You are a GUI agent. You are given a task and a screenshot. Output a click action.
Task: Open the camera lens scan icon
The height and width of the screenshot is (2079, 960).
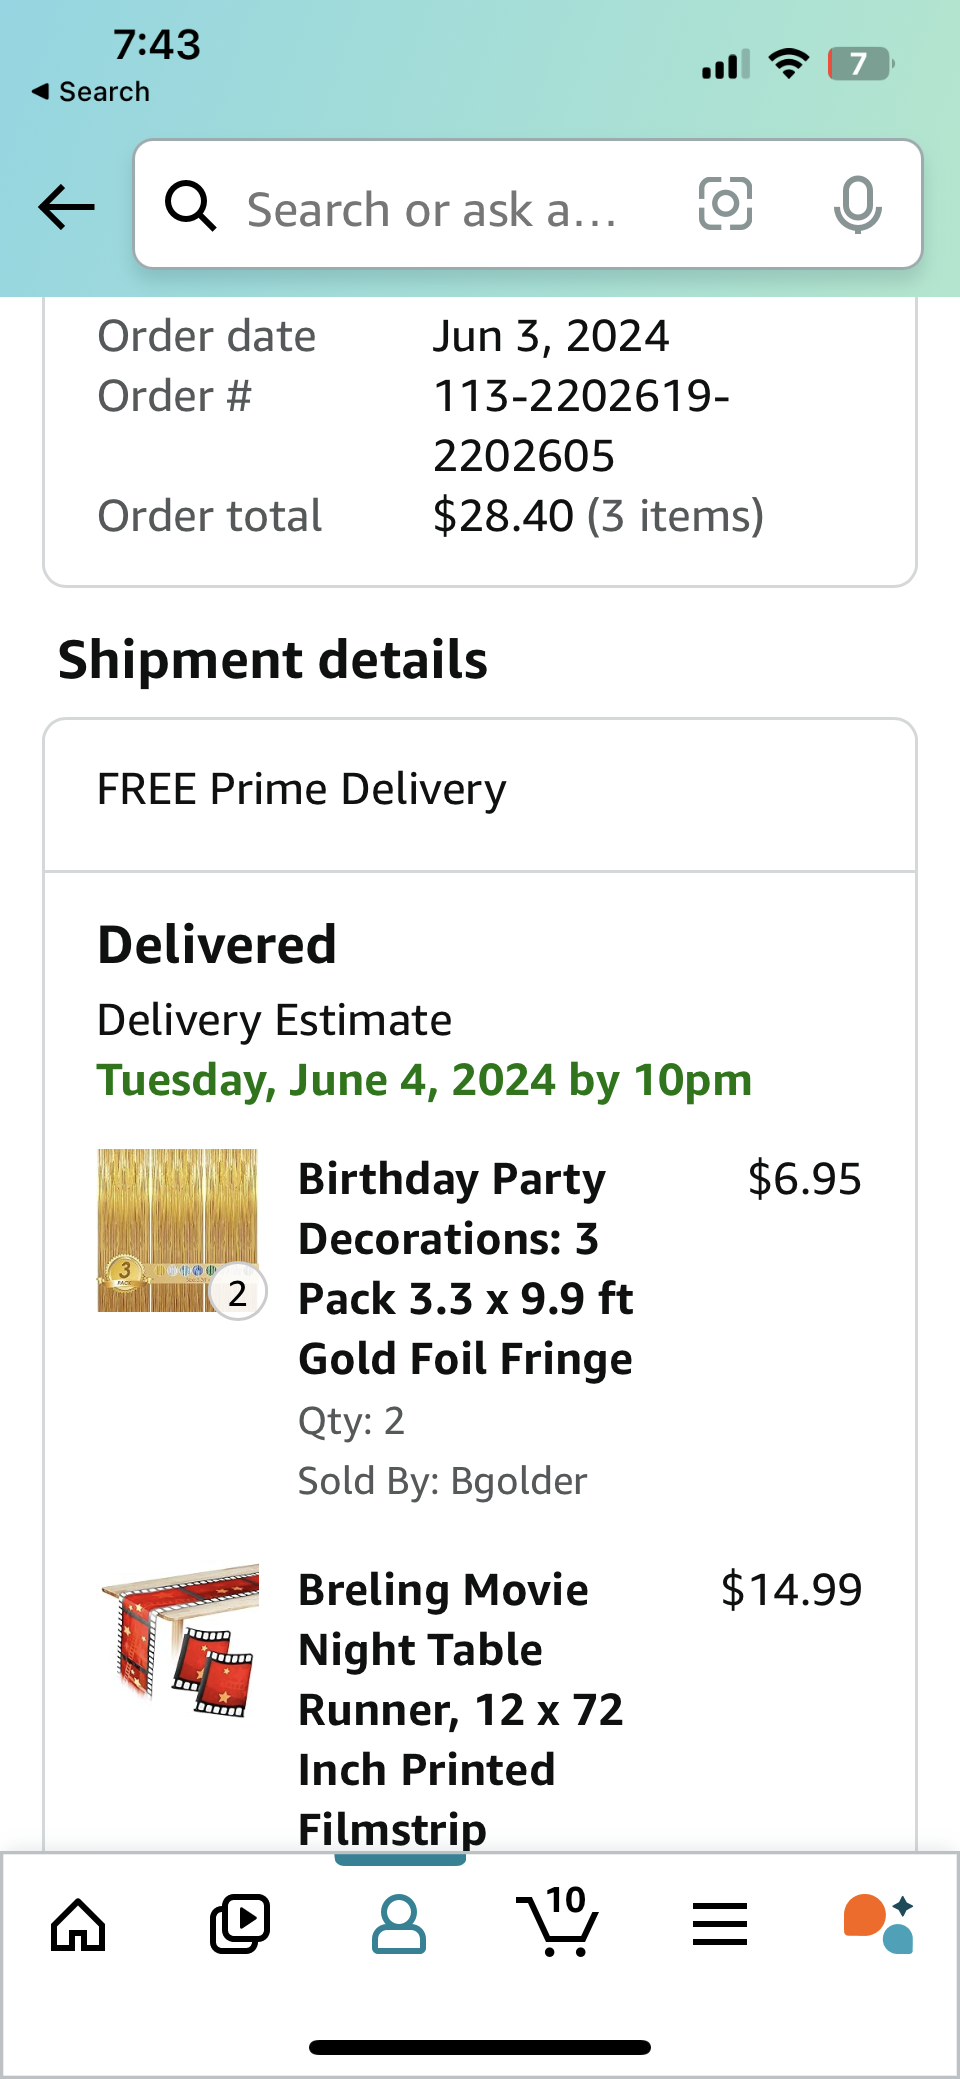pyautogui.click(x=725, y=204)
